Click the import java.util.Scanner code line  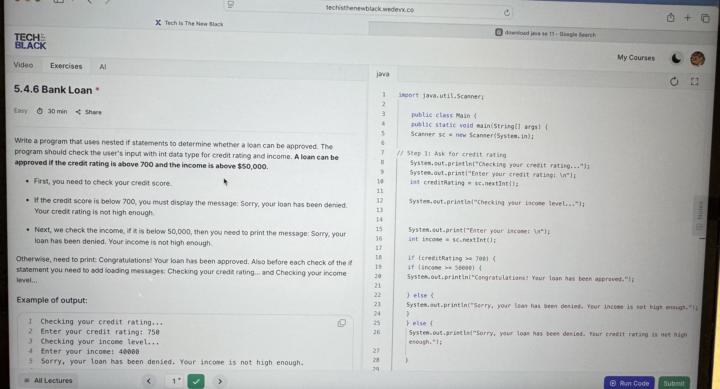click(x=441, y=96)
